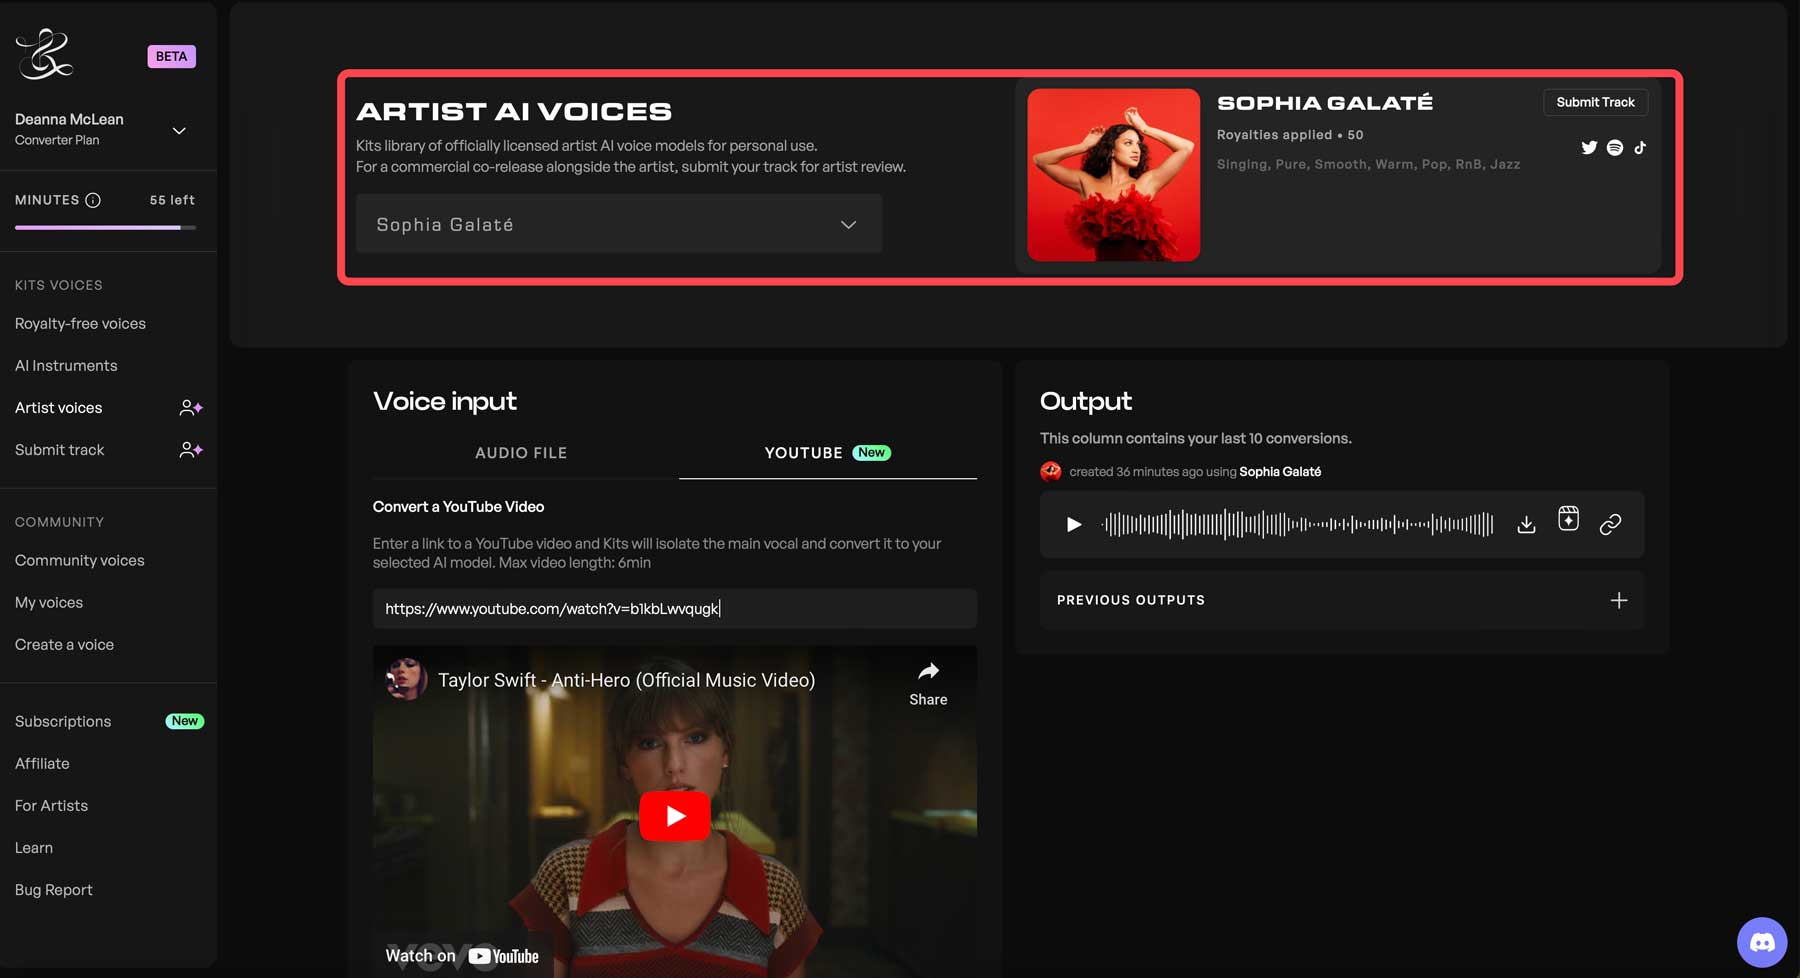Click the "Royalties applied • 50" text

click(x=1290, y=135)
